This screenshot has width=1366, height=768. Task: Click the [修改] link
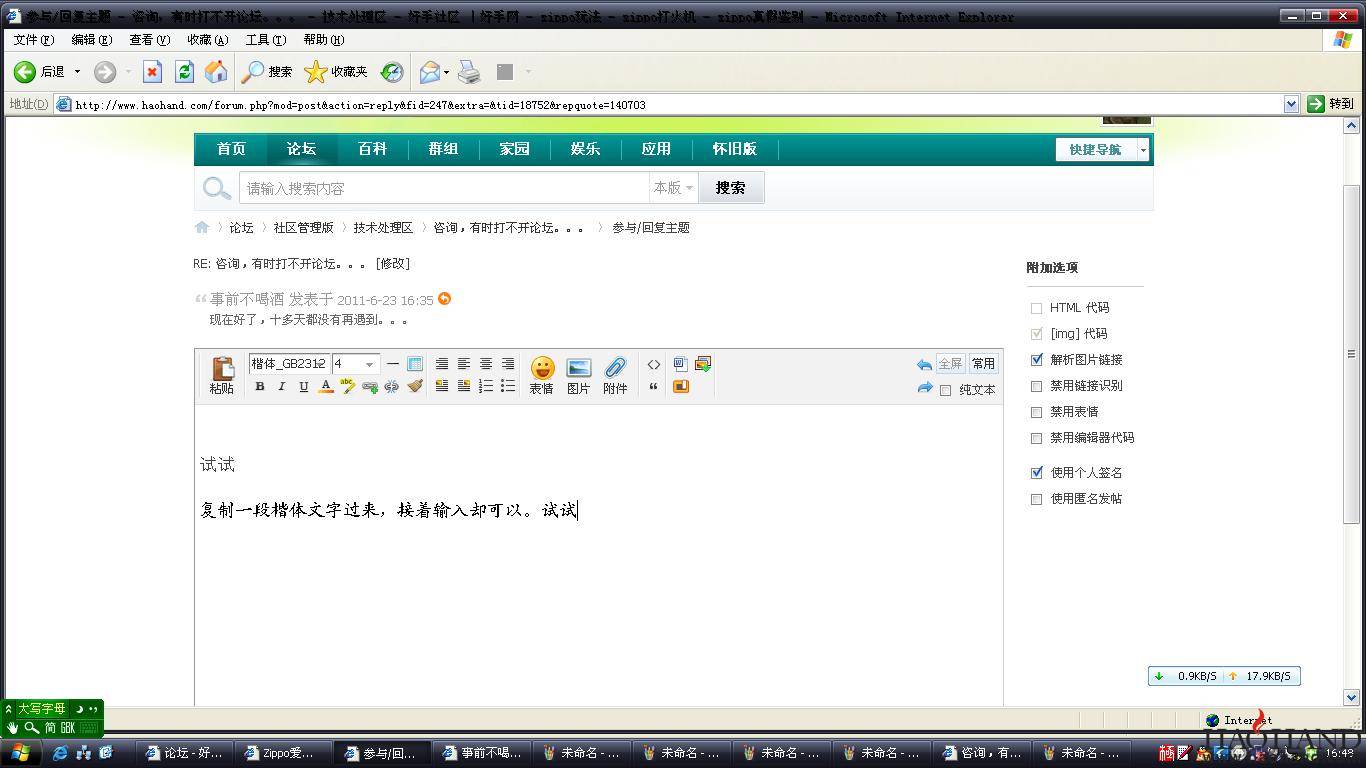click(393, 264)
